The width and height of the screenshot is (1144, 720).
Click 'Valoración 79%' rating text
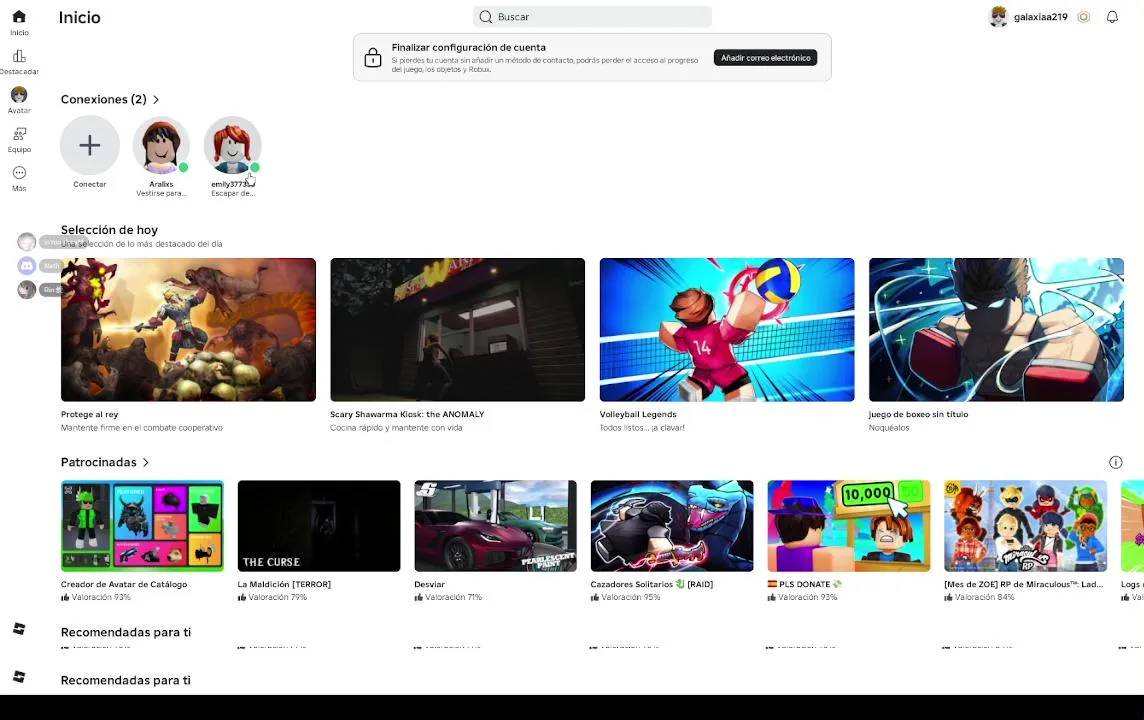pyautogui.click(x=277, y=597)
